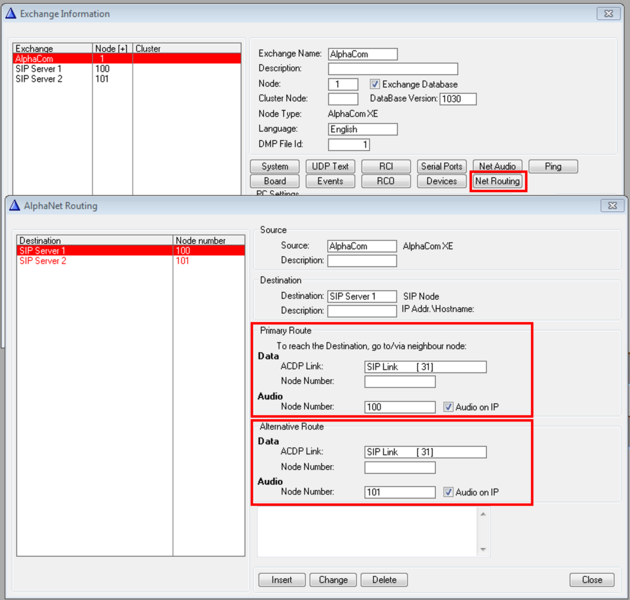
Task: Close AlphaNet Routing with title bar X
Action: (612, 205)
